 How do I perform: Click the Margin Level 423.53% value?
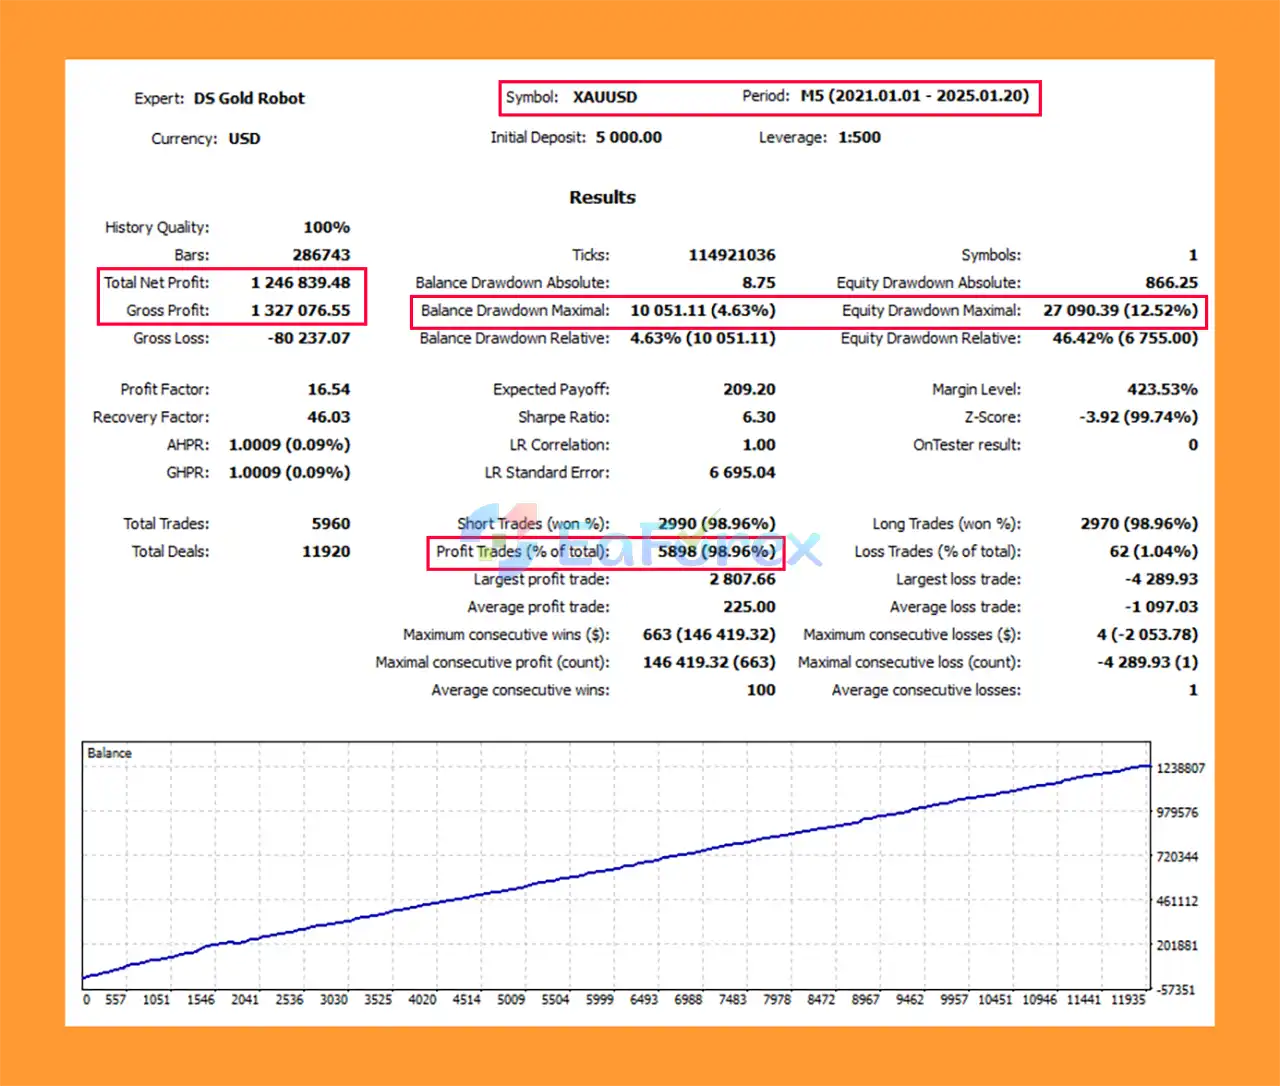1162,390
